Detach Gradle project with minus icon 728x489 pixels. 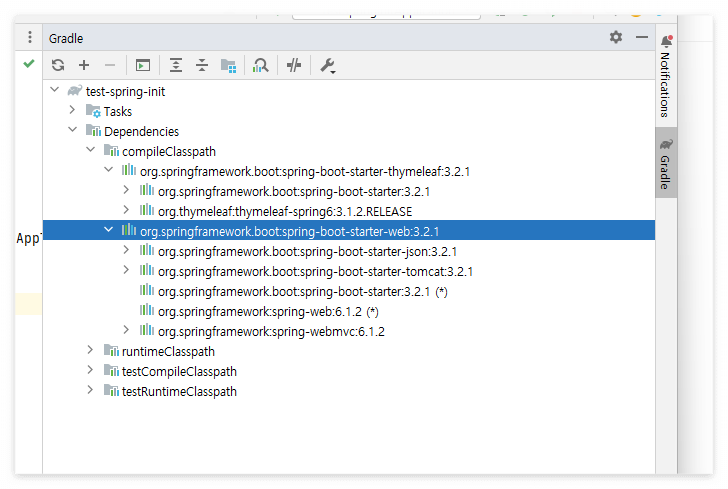(110, 65)
